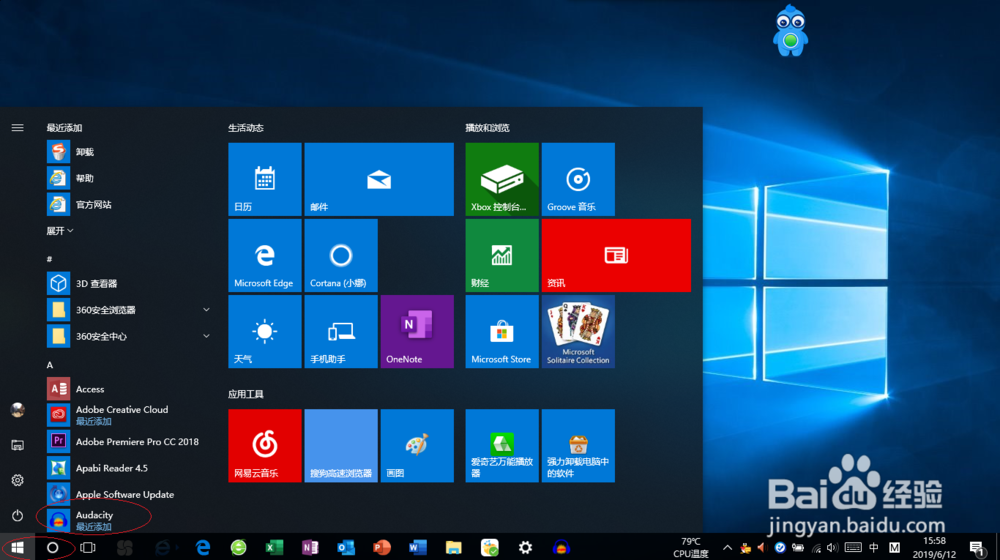Open volume control in system tray
Screen dimensions: 1000x560
(x=832, y=547)
